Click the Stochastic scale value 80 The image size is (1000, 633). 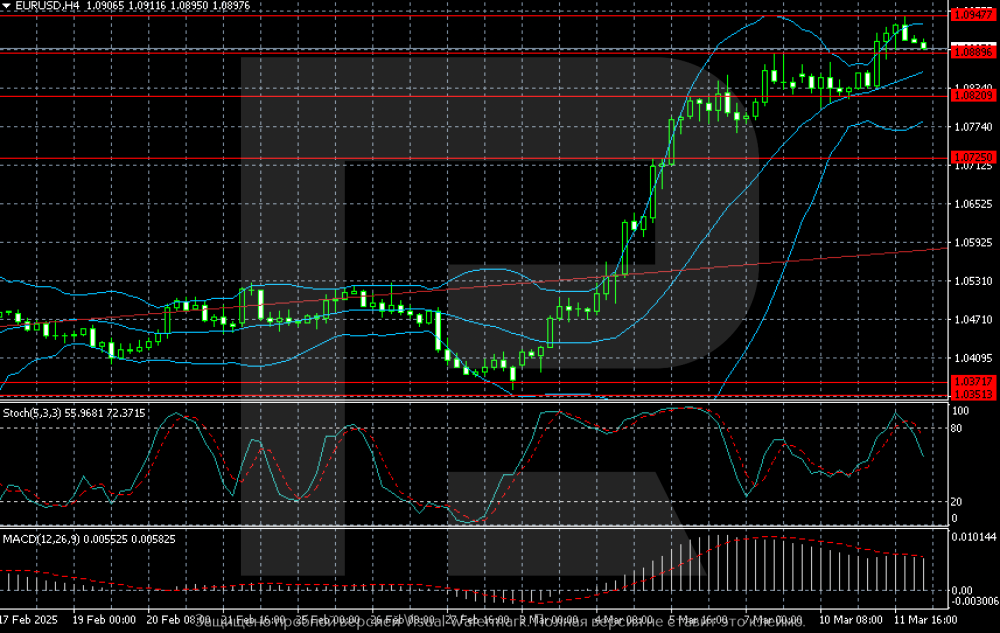(x=958, y=429)
